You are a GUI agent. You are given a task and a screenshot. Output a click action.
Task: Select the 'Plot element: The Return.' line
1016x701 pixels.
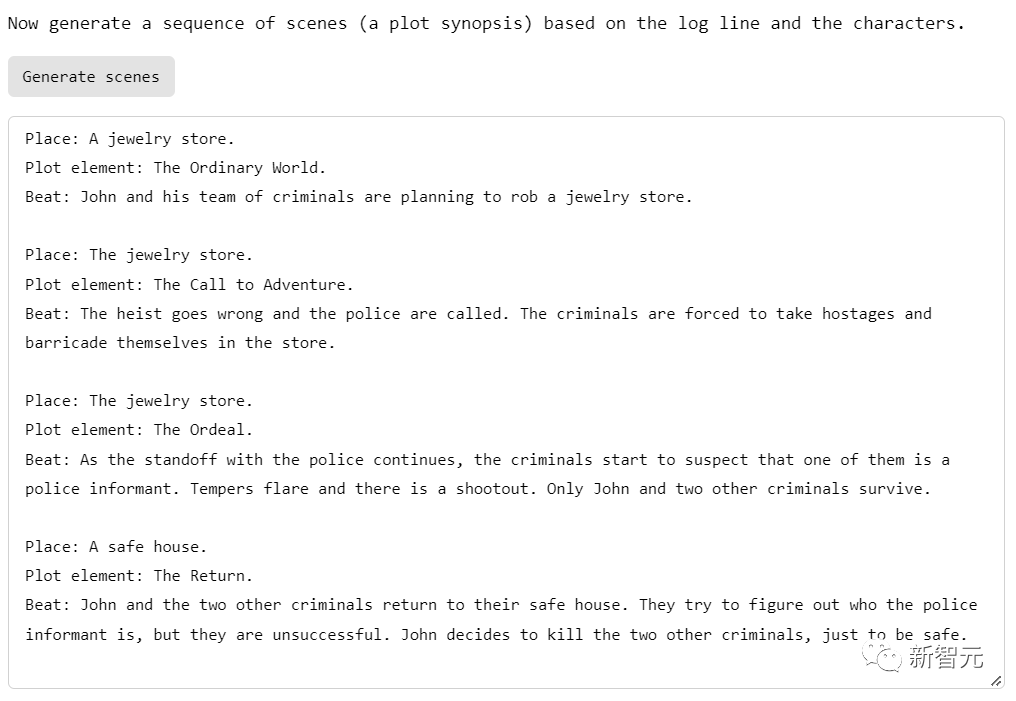pyautogui.click(x=139, y=576)
